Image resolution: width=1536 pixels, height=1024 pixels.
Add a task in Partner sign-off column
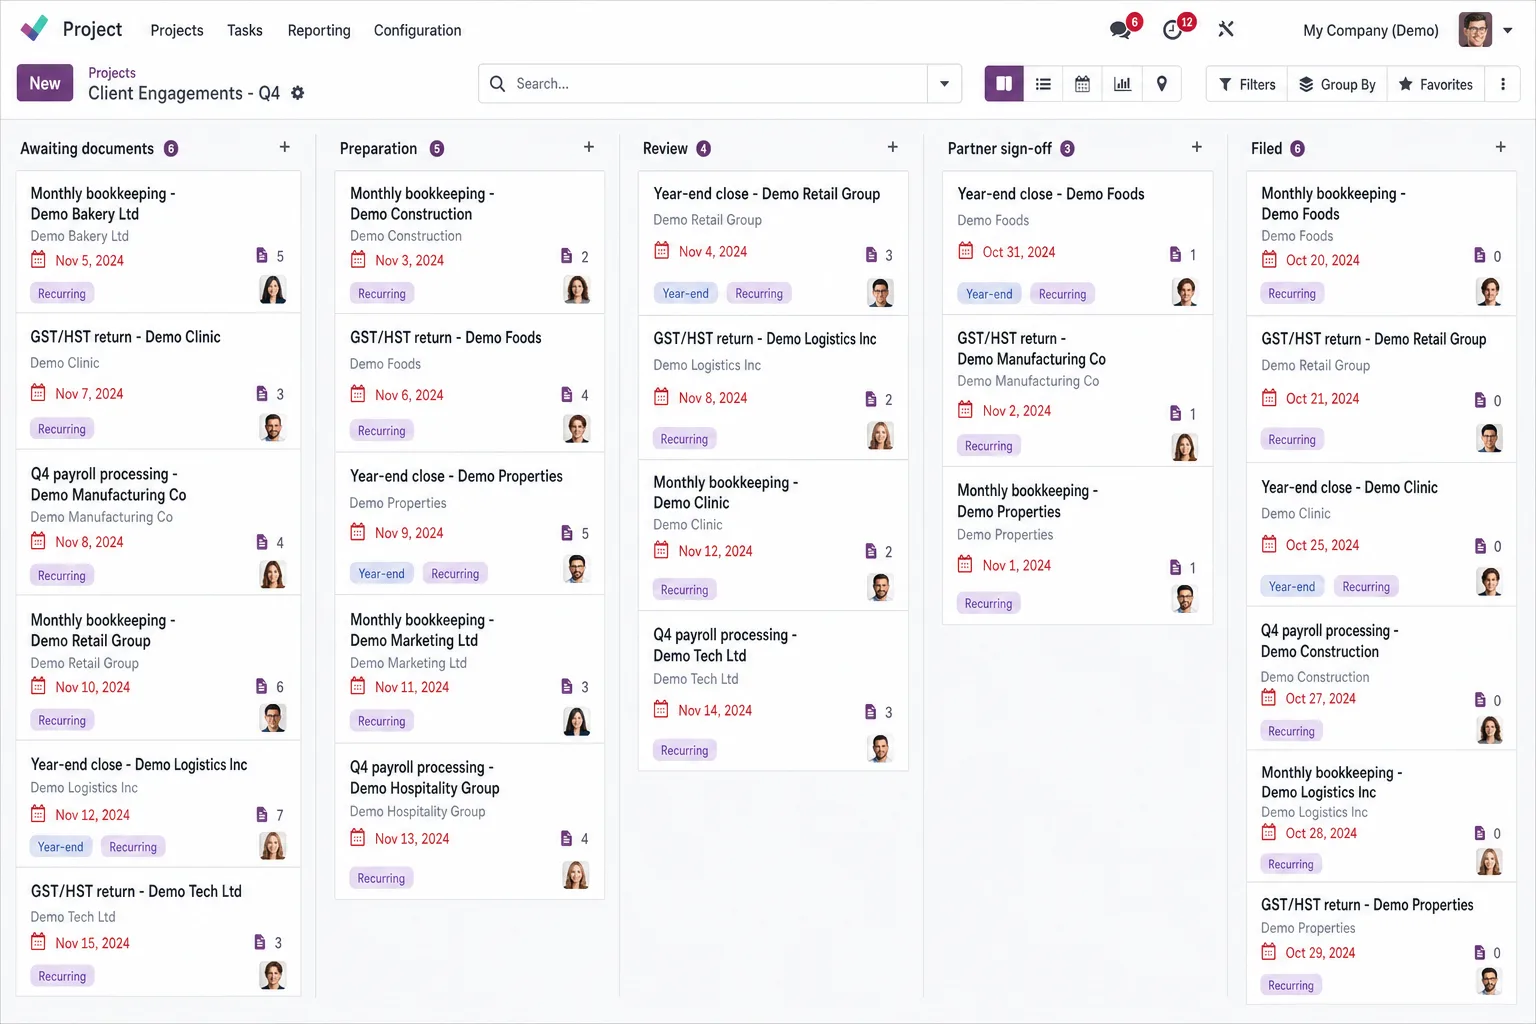tap(1197, 147)
